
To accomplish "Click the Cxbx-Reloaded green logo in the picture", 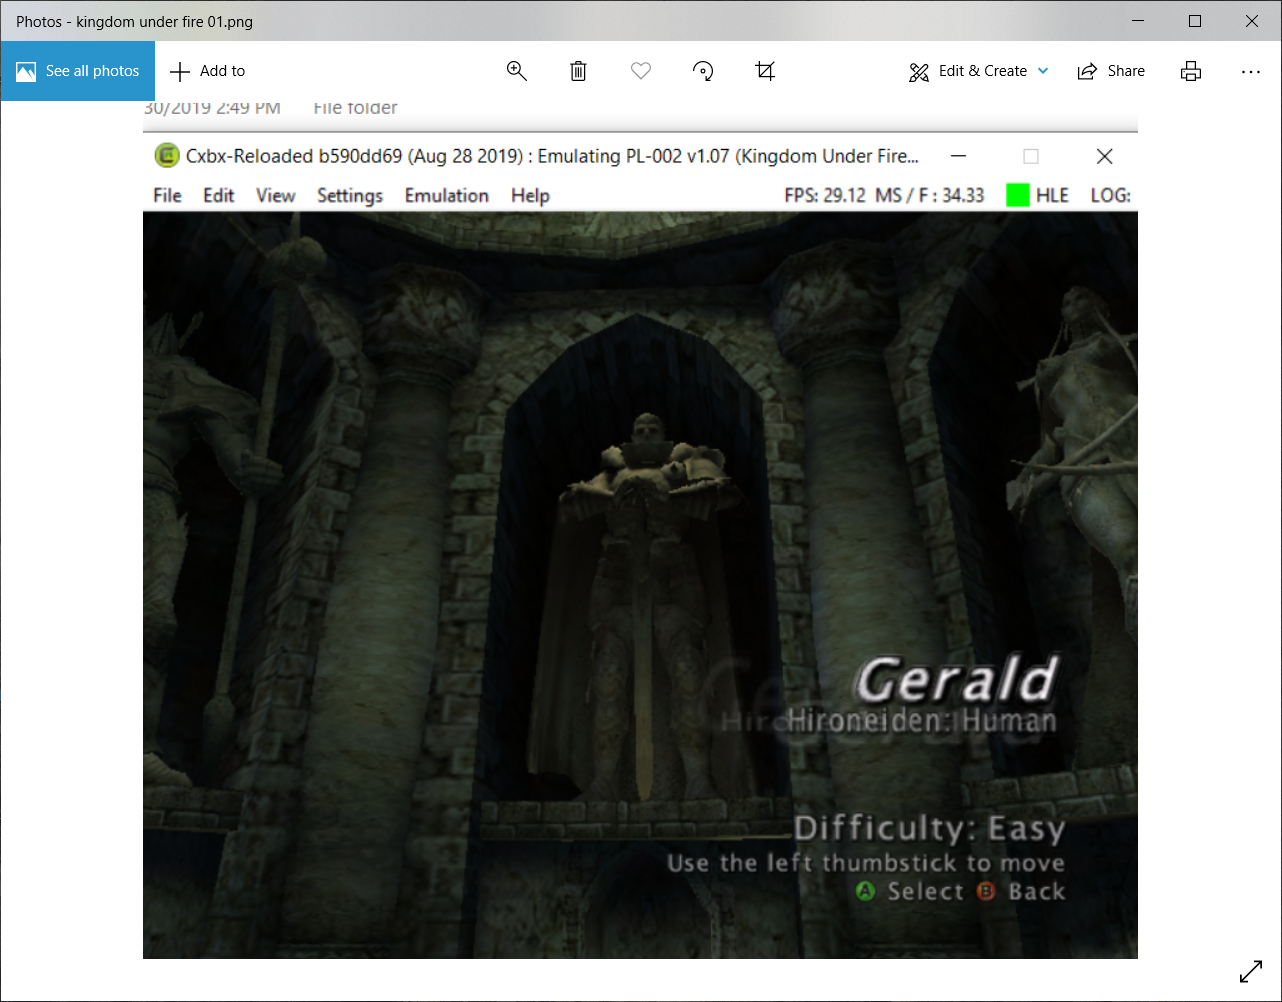I will [x=166, y=156].
